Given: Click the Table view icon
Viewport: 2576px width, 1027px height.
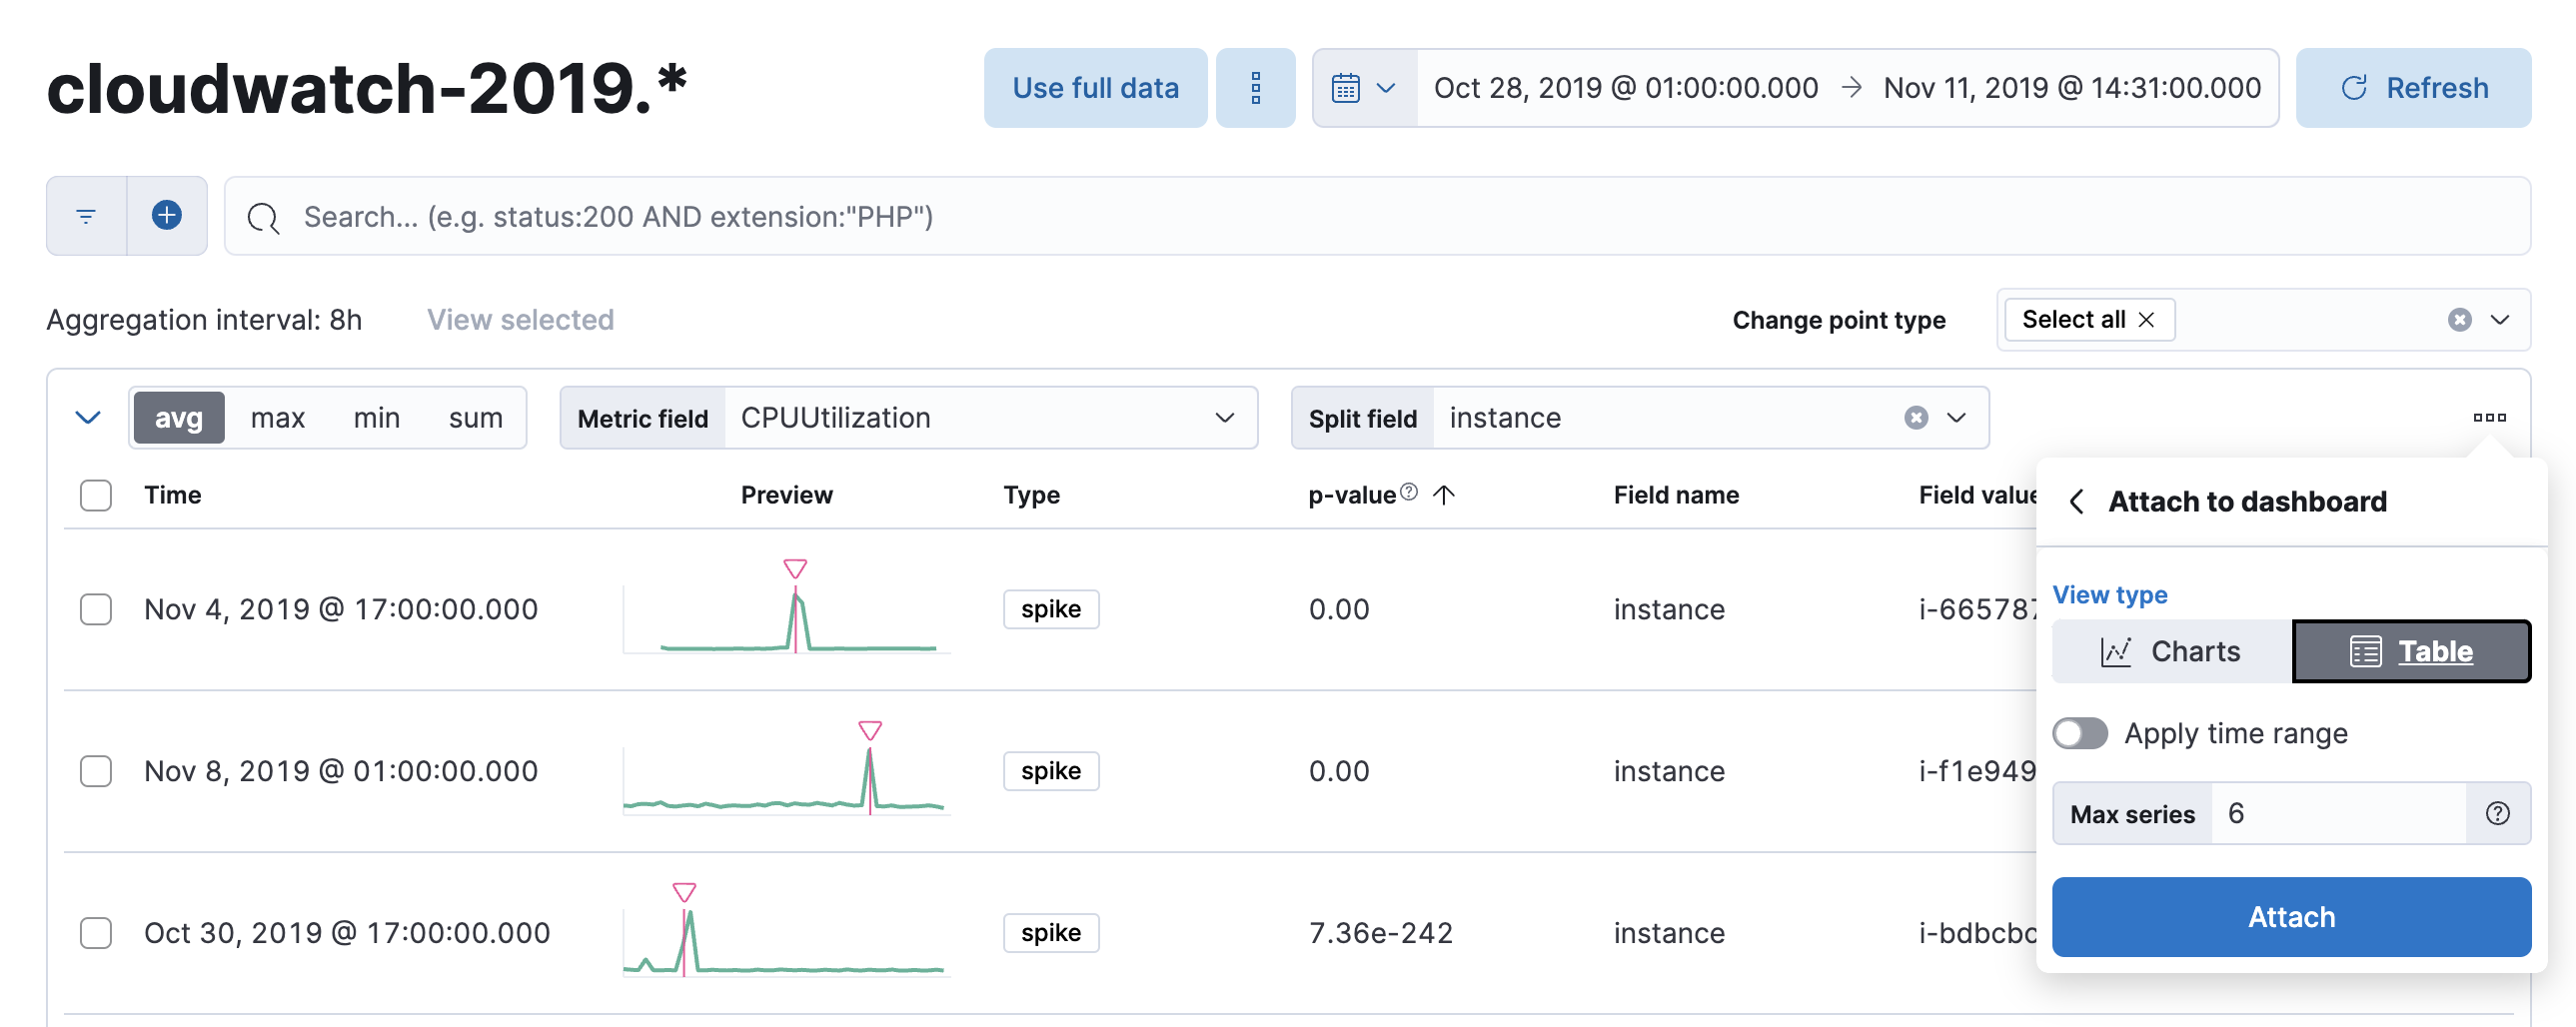Looking at the screenshot, I should click(x=2365, y=652).
